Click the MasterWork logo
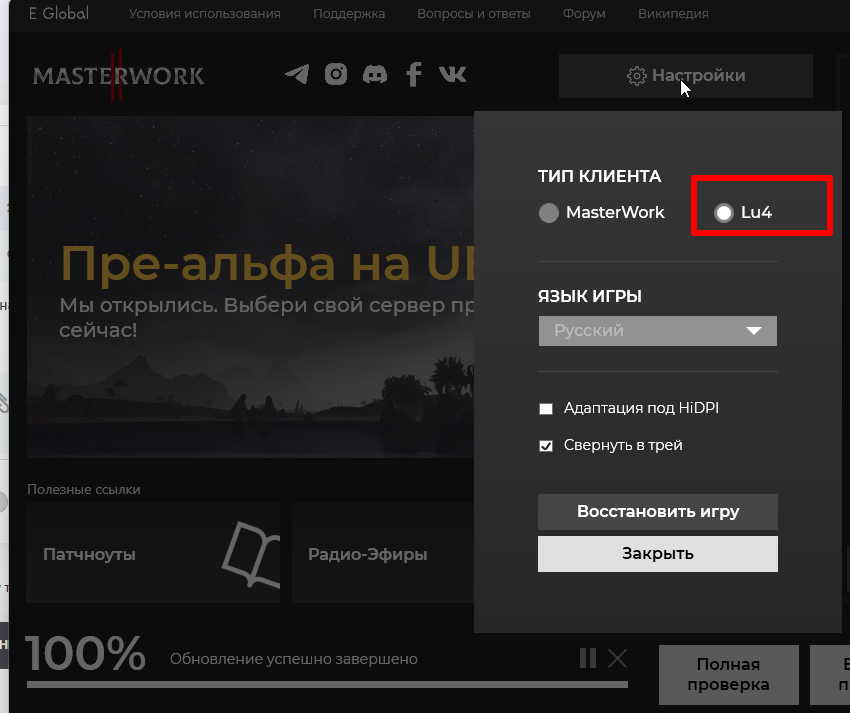The height and width of the screenshot is (713, 850). 119,75
